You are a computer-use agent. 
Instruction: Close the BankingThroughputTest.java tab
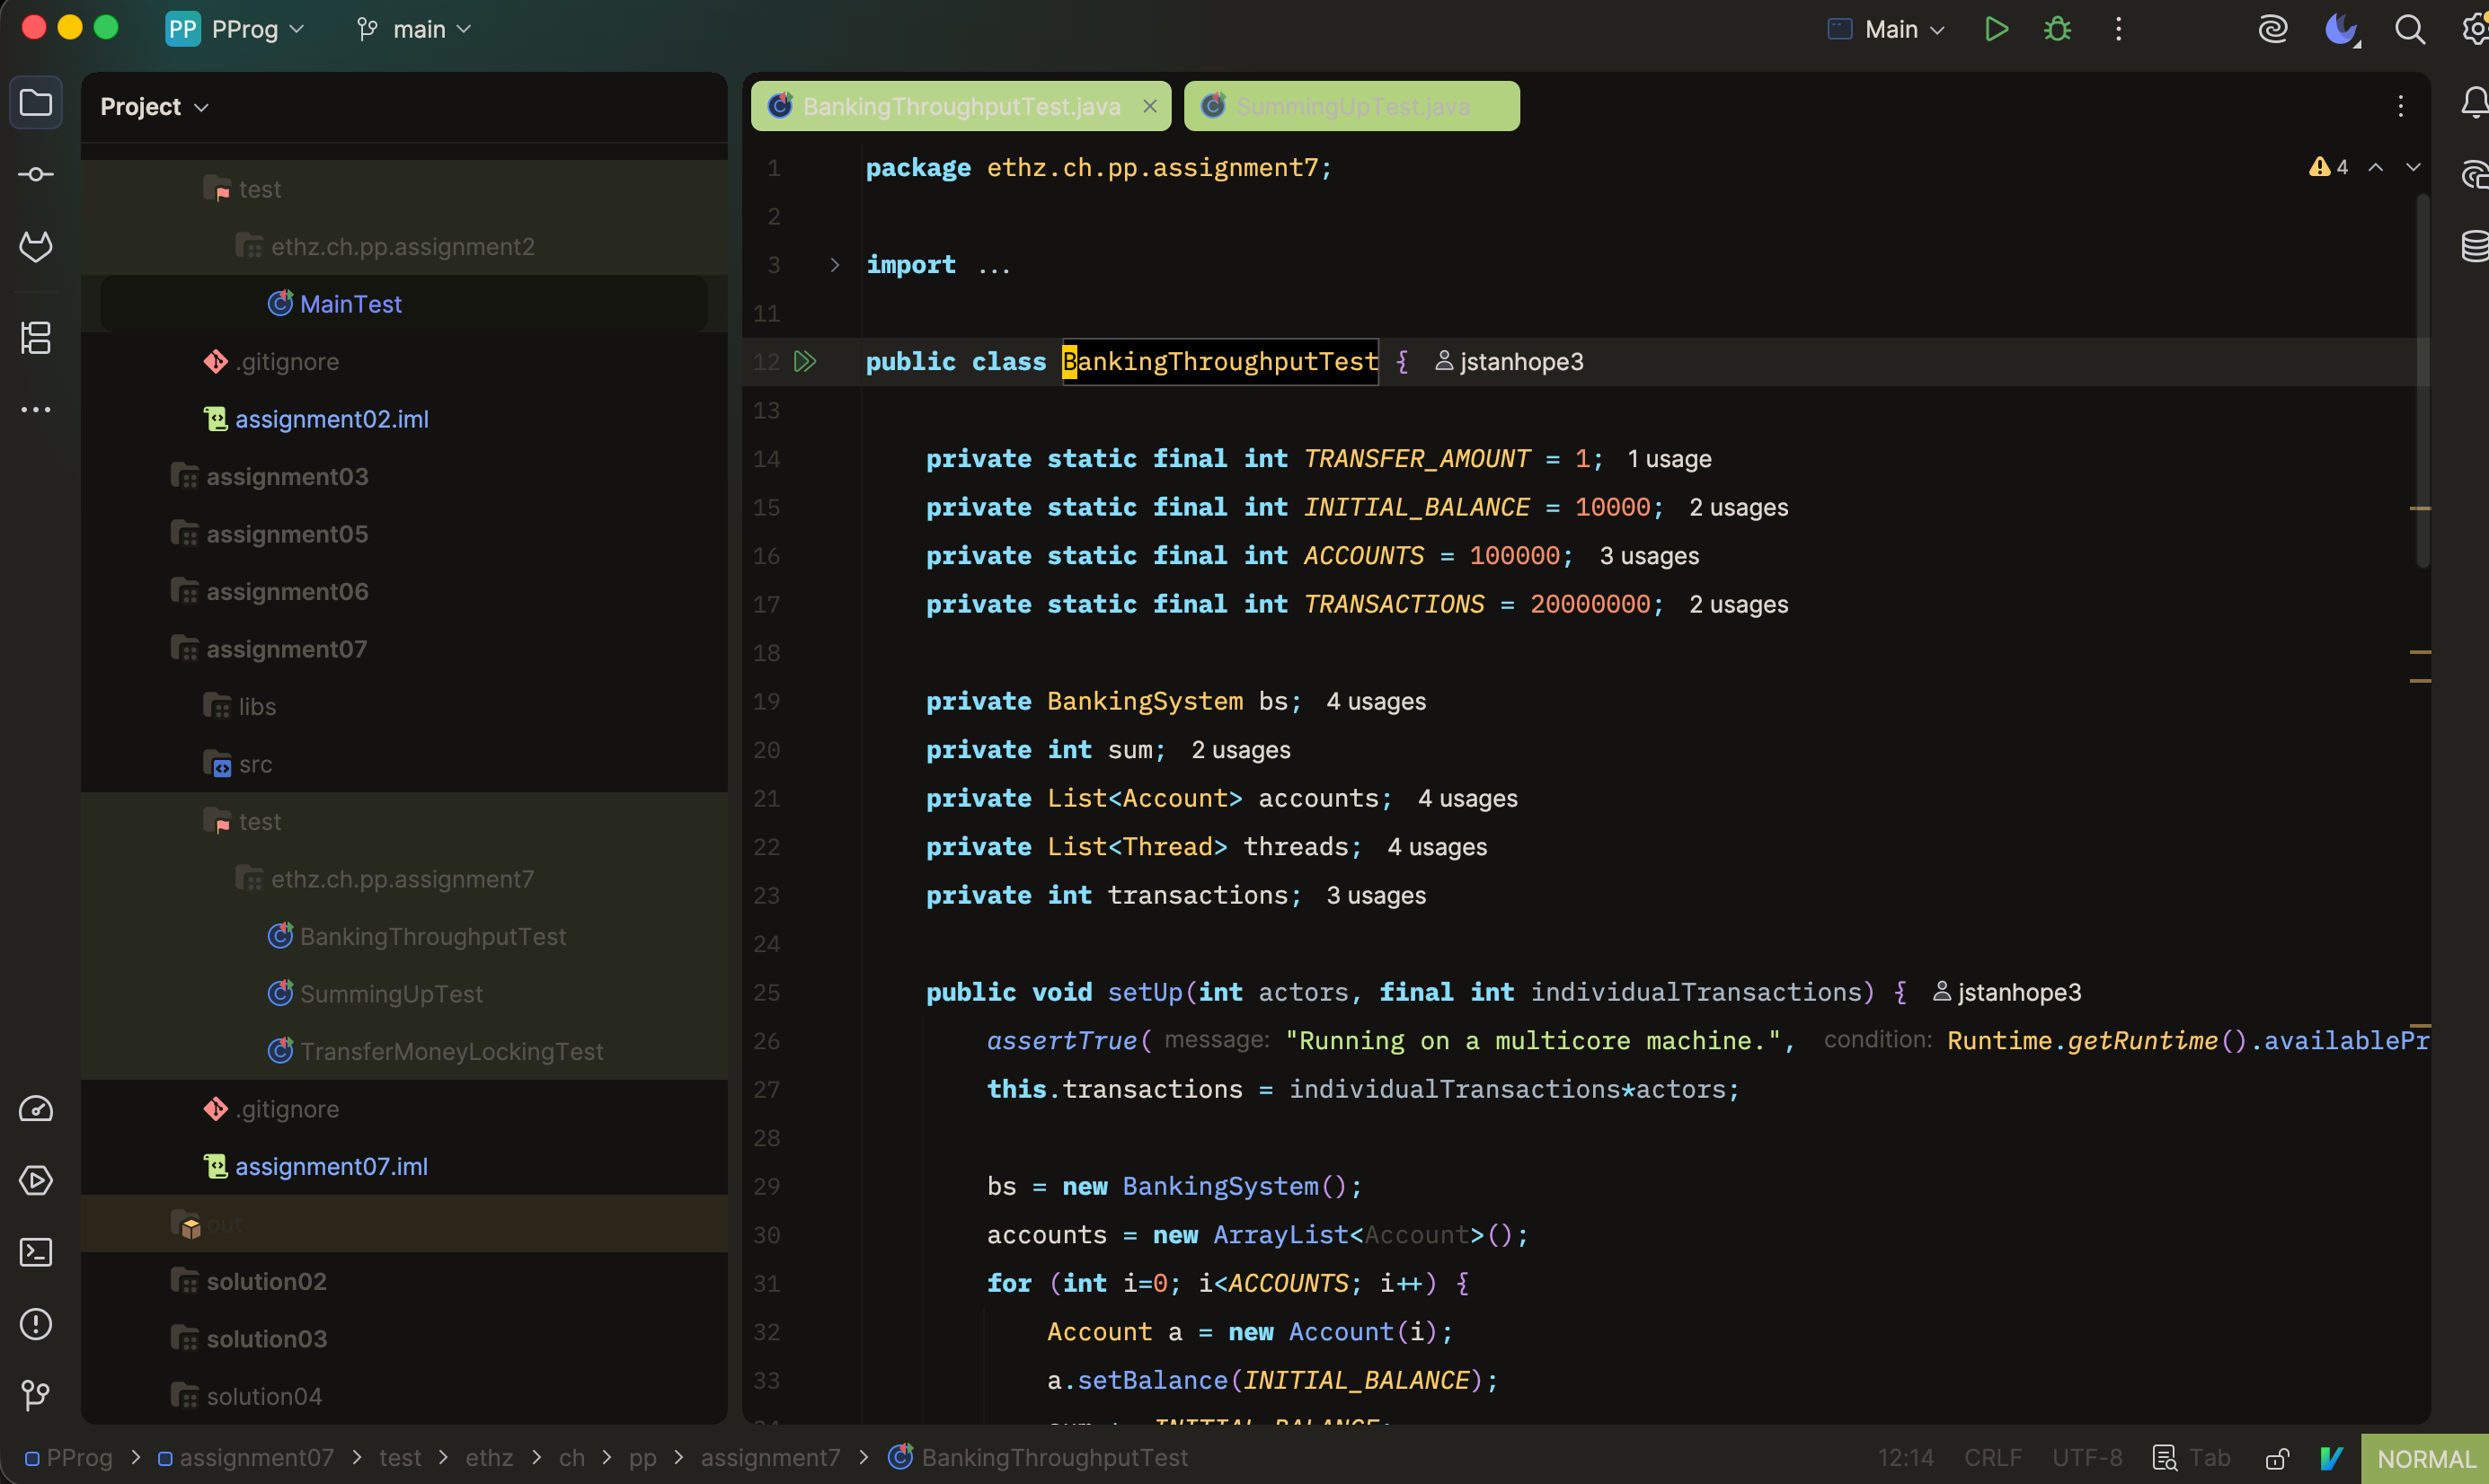click(x=1150, y=106)
